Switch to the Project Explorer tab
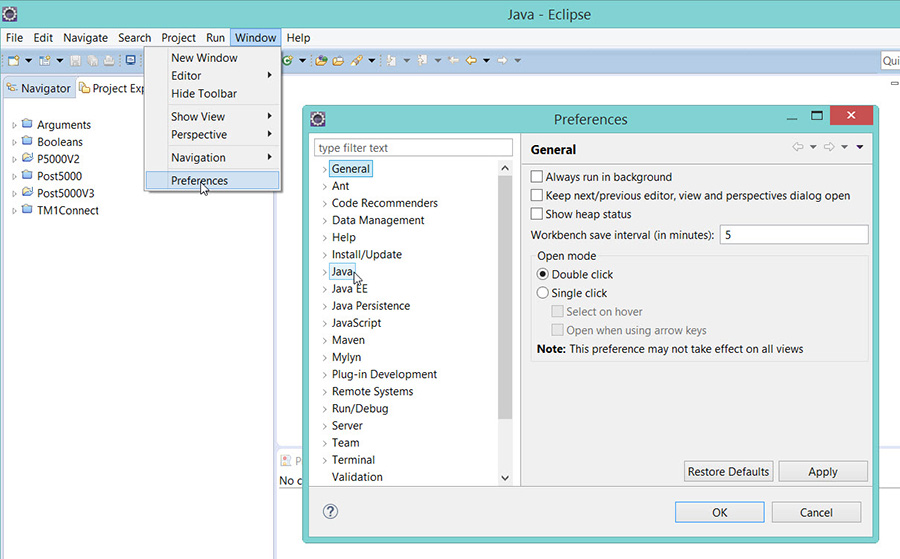 112,88
